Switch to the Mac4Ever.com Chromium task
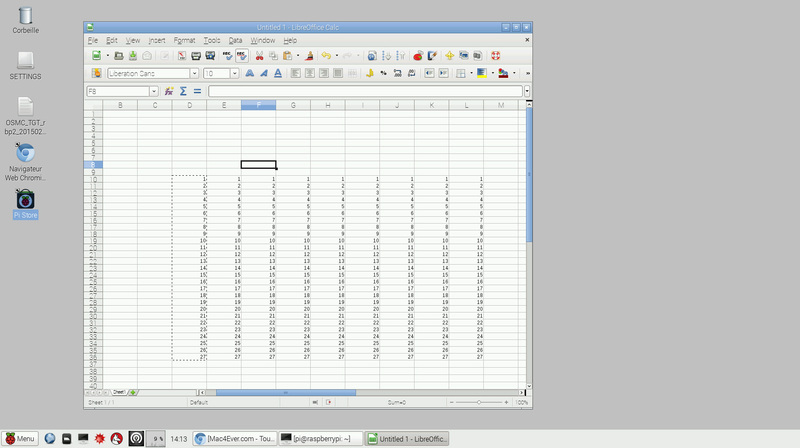Viewport: 800px width, 448px height. coord(235,439)
